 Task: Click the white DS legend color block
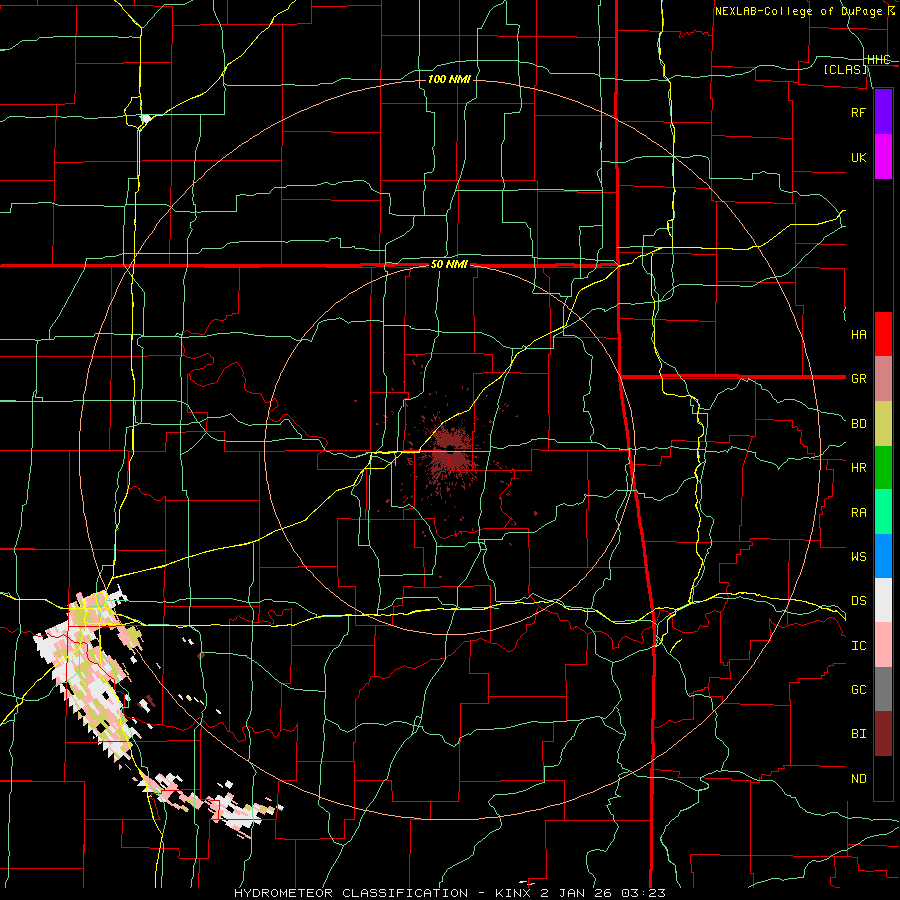[883, 600]
